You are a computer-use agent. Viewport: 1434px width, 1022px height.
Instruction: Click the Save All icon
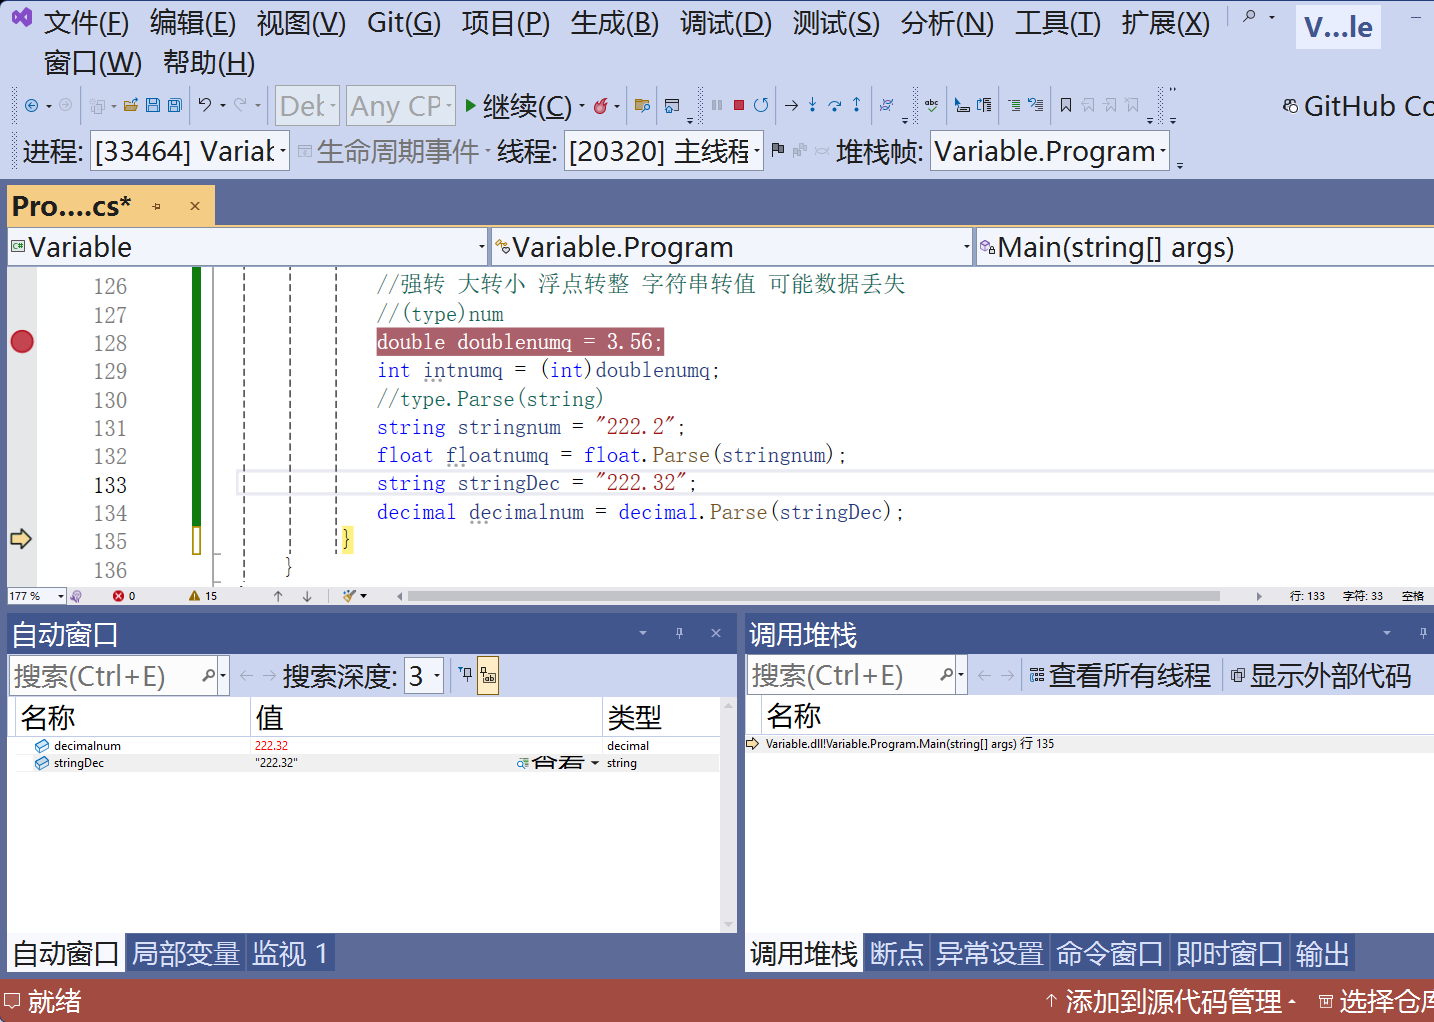click(174, 105)
